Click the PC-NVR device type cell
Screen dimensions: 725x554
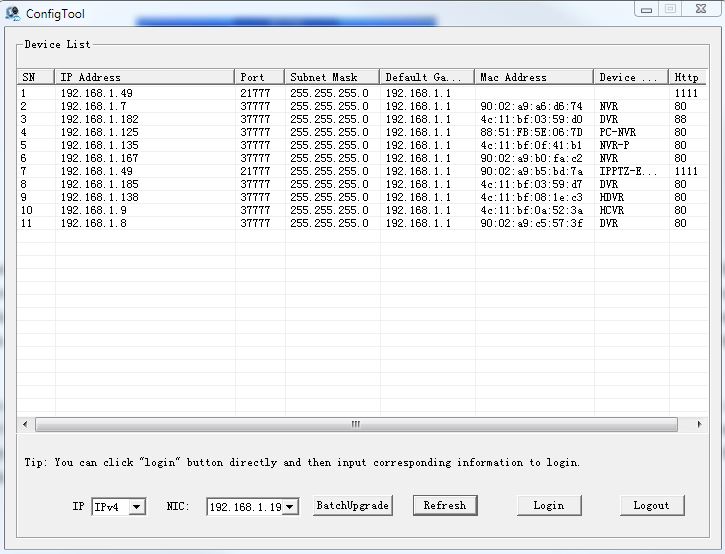coord(618,132)
